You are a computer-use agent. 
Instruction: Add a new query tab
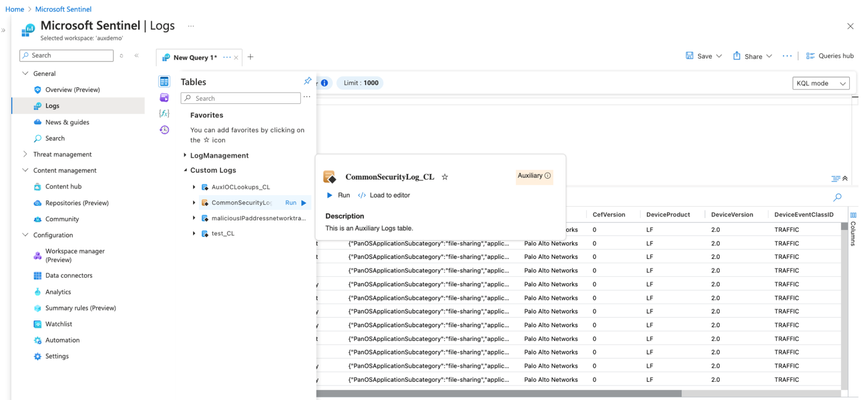pyautogui.click(x=250, y=57)
